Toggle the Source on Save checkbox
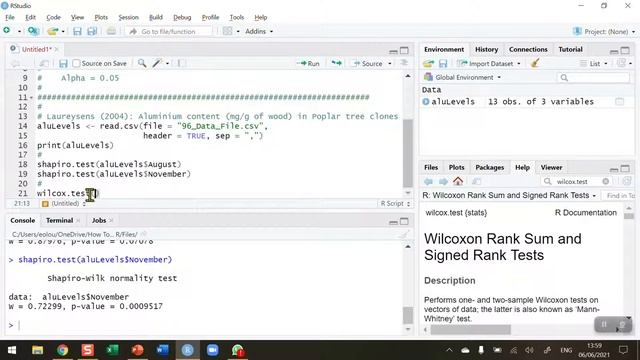 (76, 63)
